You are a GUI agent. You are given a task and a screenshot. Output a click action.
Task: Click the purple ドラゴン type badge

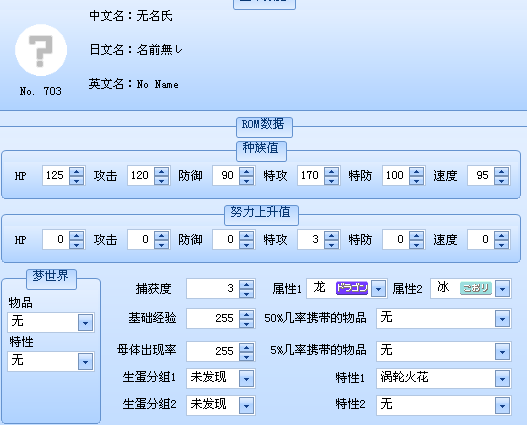point(352,288)
